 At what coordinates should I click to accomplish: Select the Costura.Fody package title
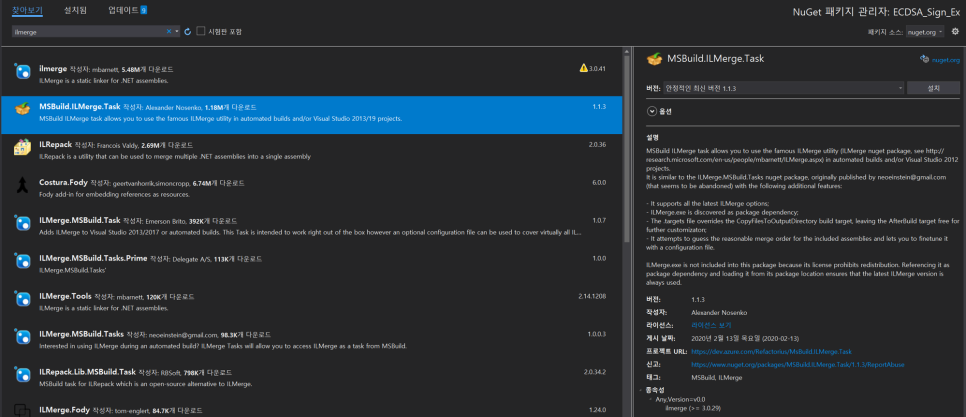pos(63,183)
